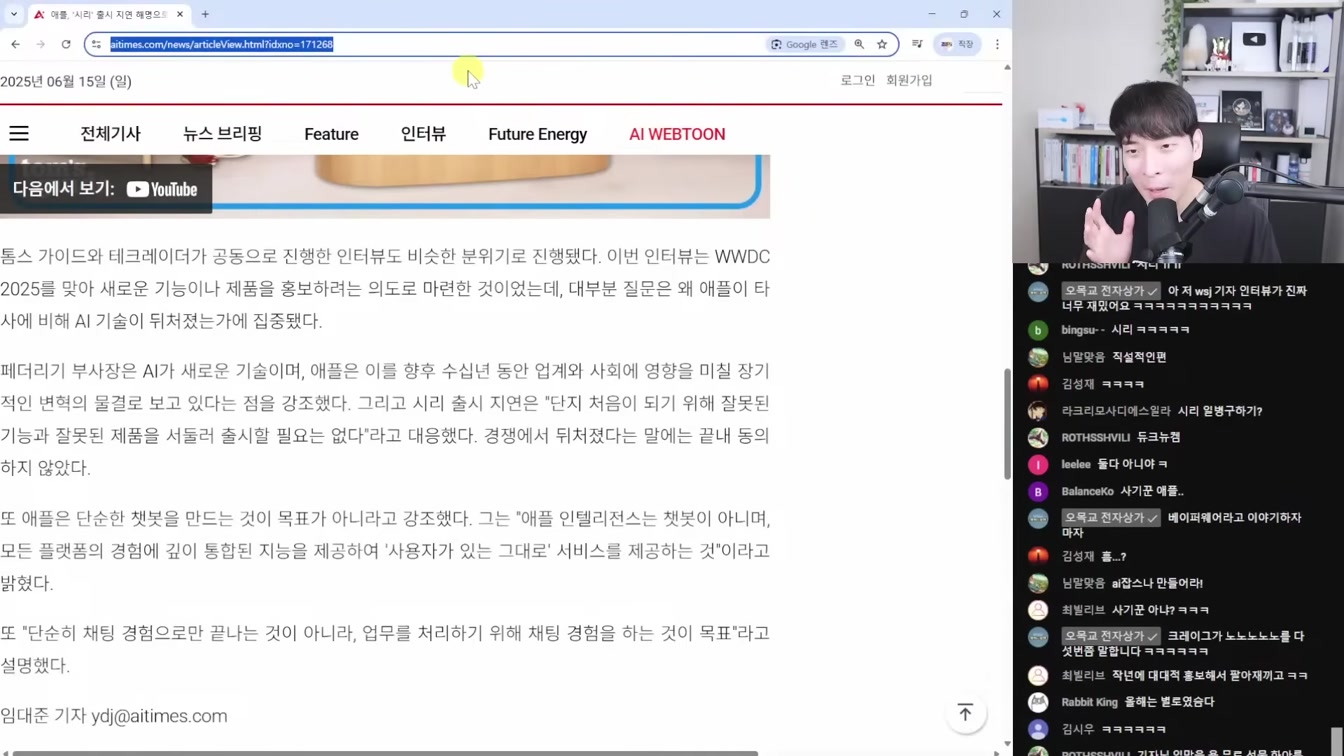Open the video via 다음에서 보기 YouTube link
This screenshot has height=756, width=1344.
[106, 189]
